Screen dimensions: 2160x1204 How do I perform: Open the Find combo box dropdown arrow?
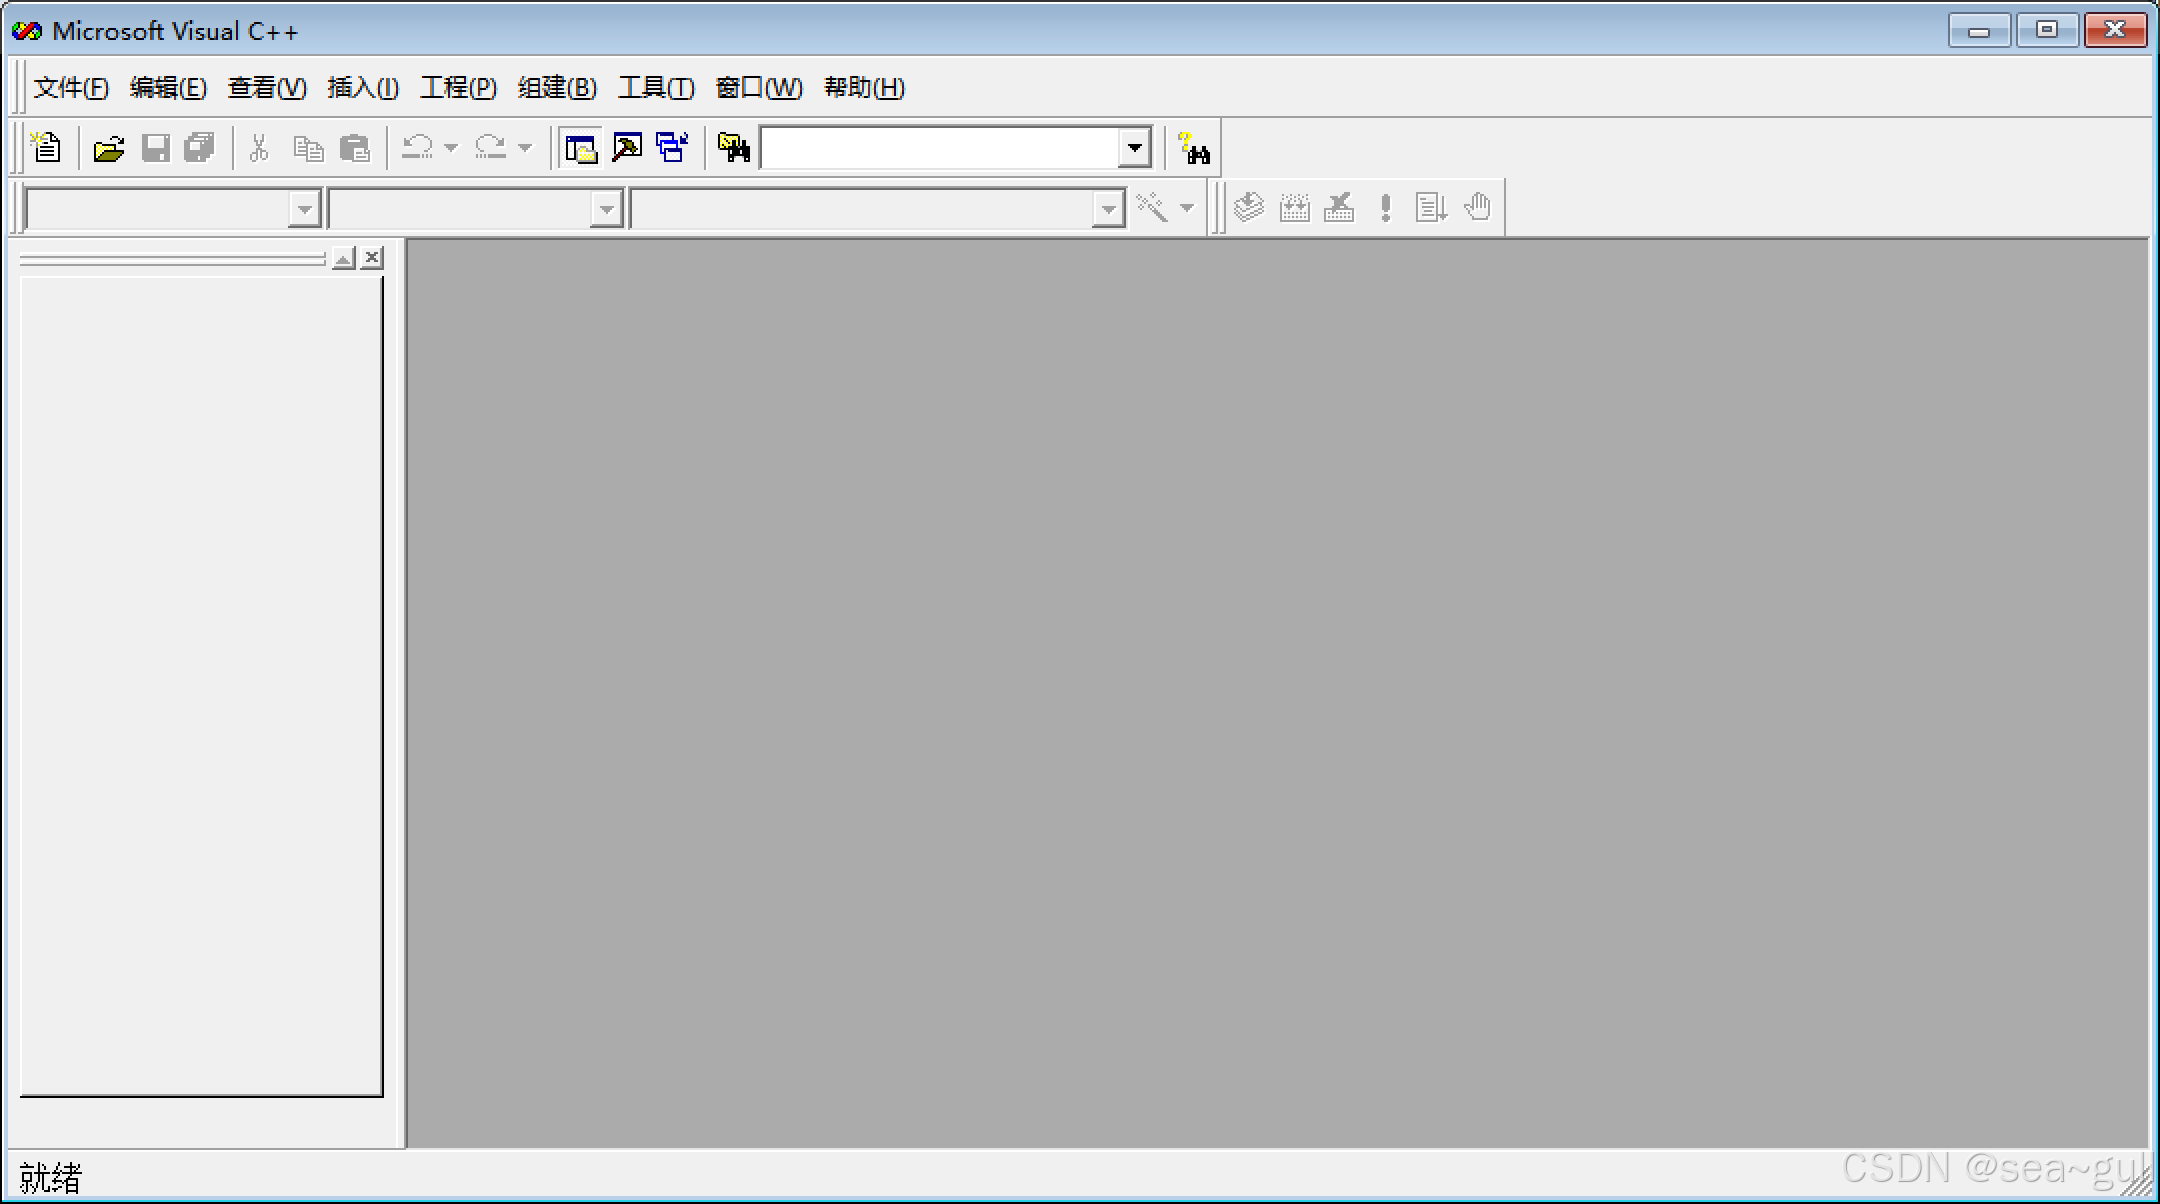coord(1134,148)
